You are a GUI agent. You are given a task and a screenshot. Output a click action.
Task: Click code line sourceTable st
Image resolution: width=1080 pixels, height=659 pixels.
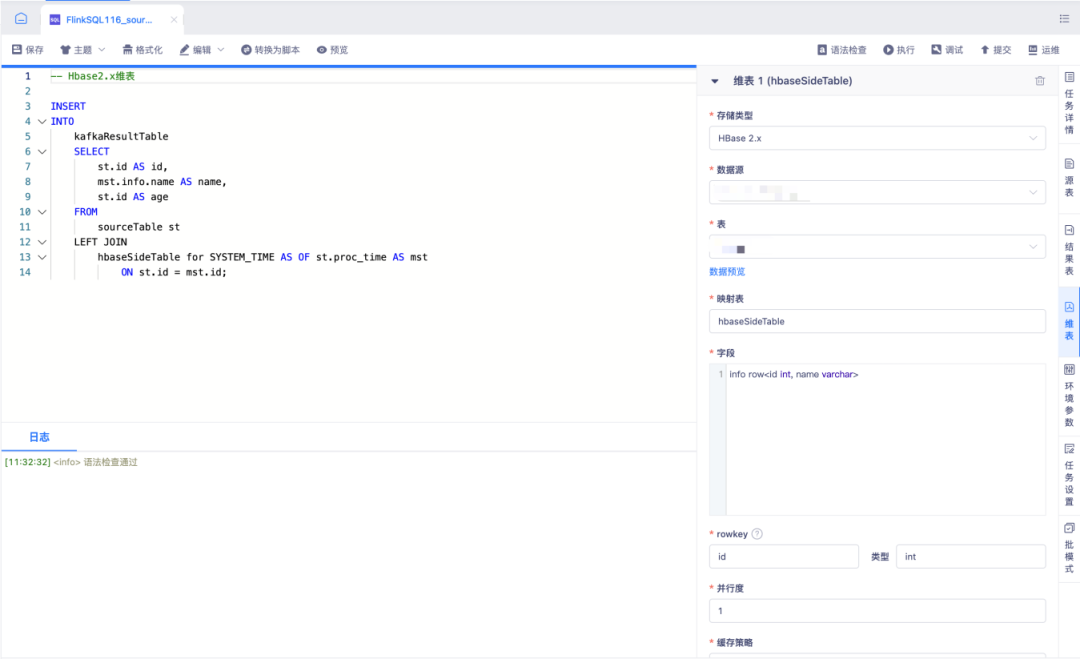[138, 227]
